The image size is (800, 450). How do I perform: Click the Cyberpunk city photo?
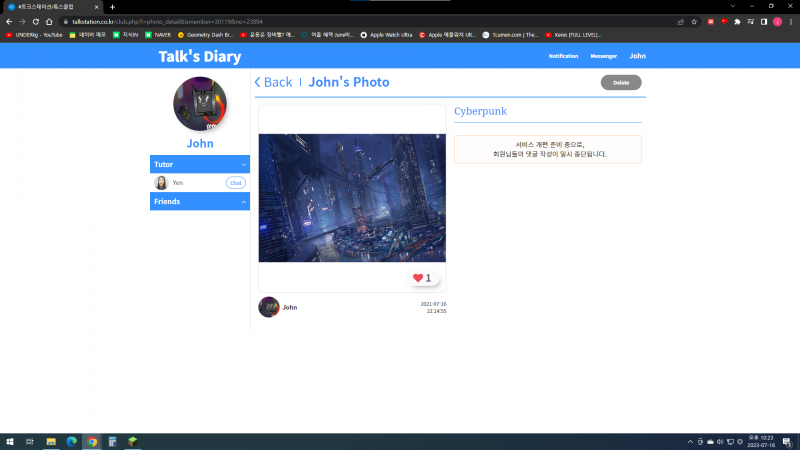pos(352,198)
